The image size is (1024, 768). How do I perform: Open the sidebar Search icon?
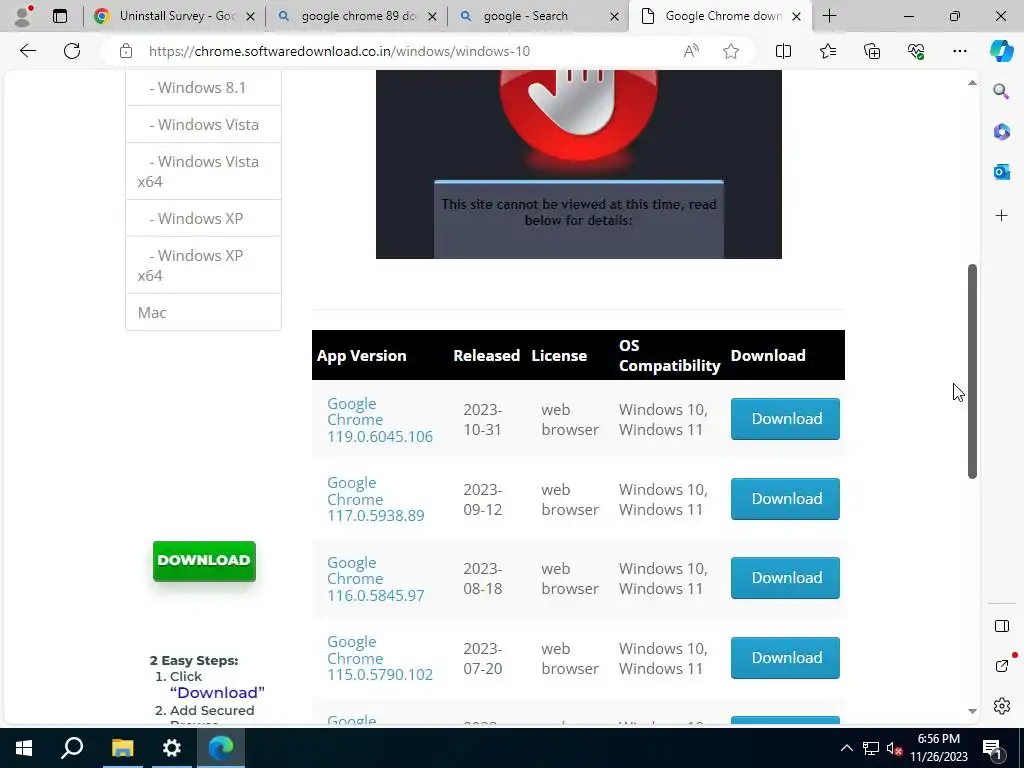click(x=1001, y=91)
